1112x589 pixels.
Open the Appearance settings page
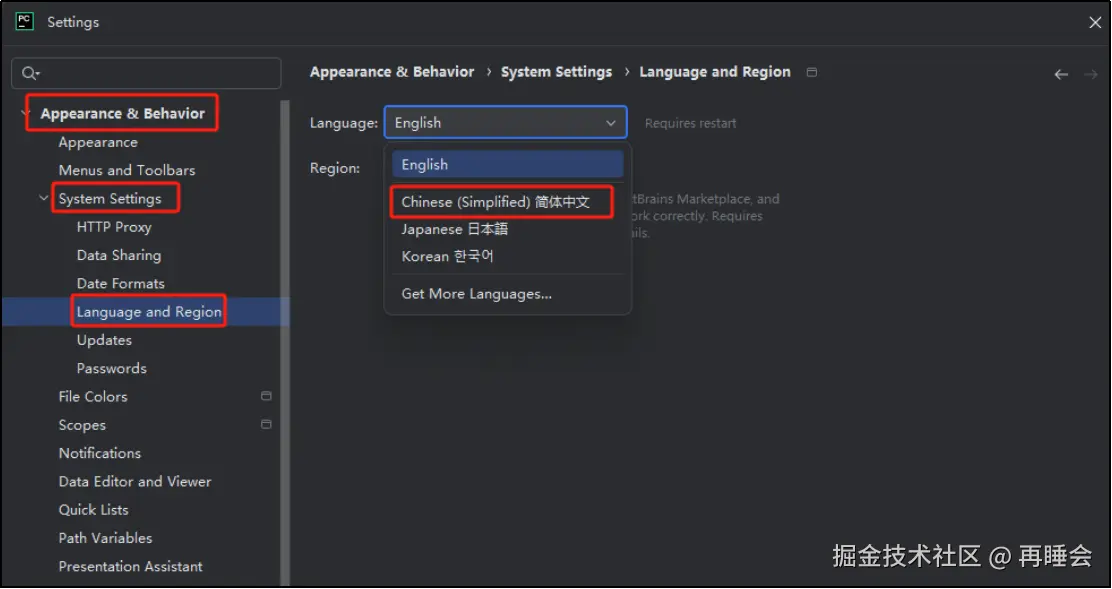pos(98,142)
